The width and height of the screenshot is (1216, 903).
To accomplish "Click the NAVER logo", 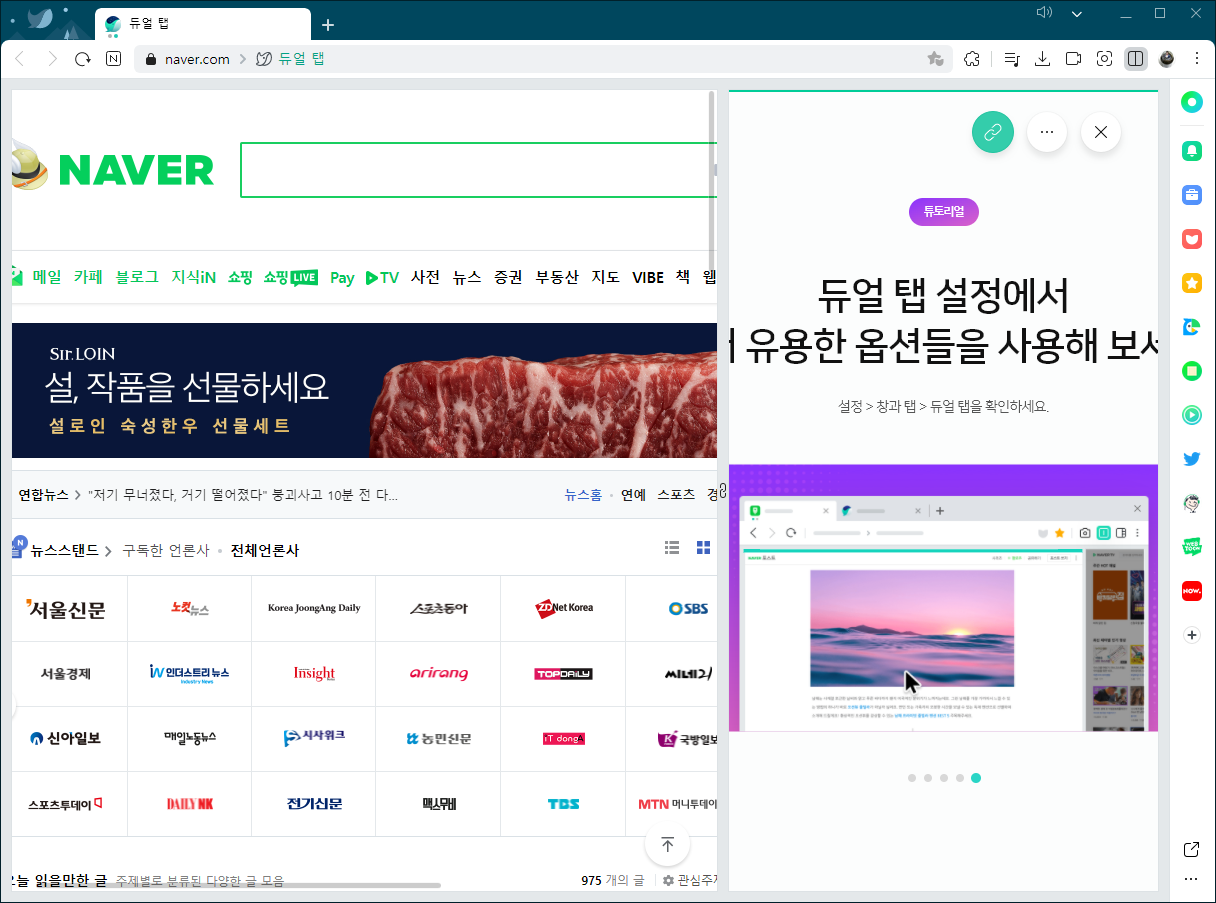I will [x=136, y=170].
